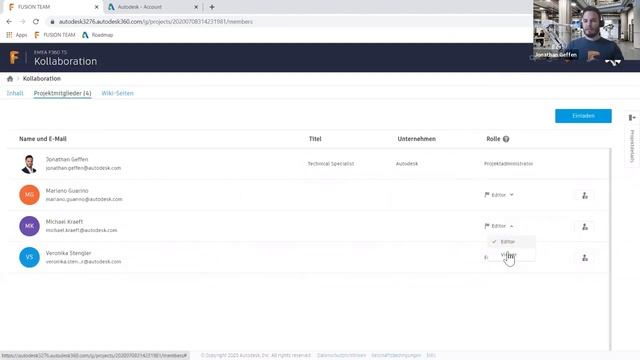Click the Name und E-Mail column header
Viewport: 640px width, 360px height.
(x=43, y=139)
